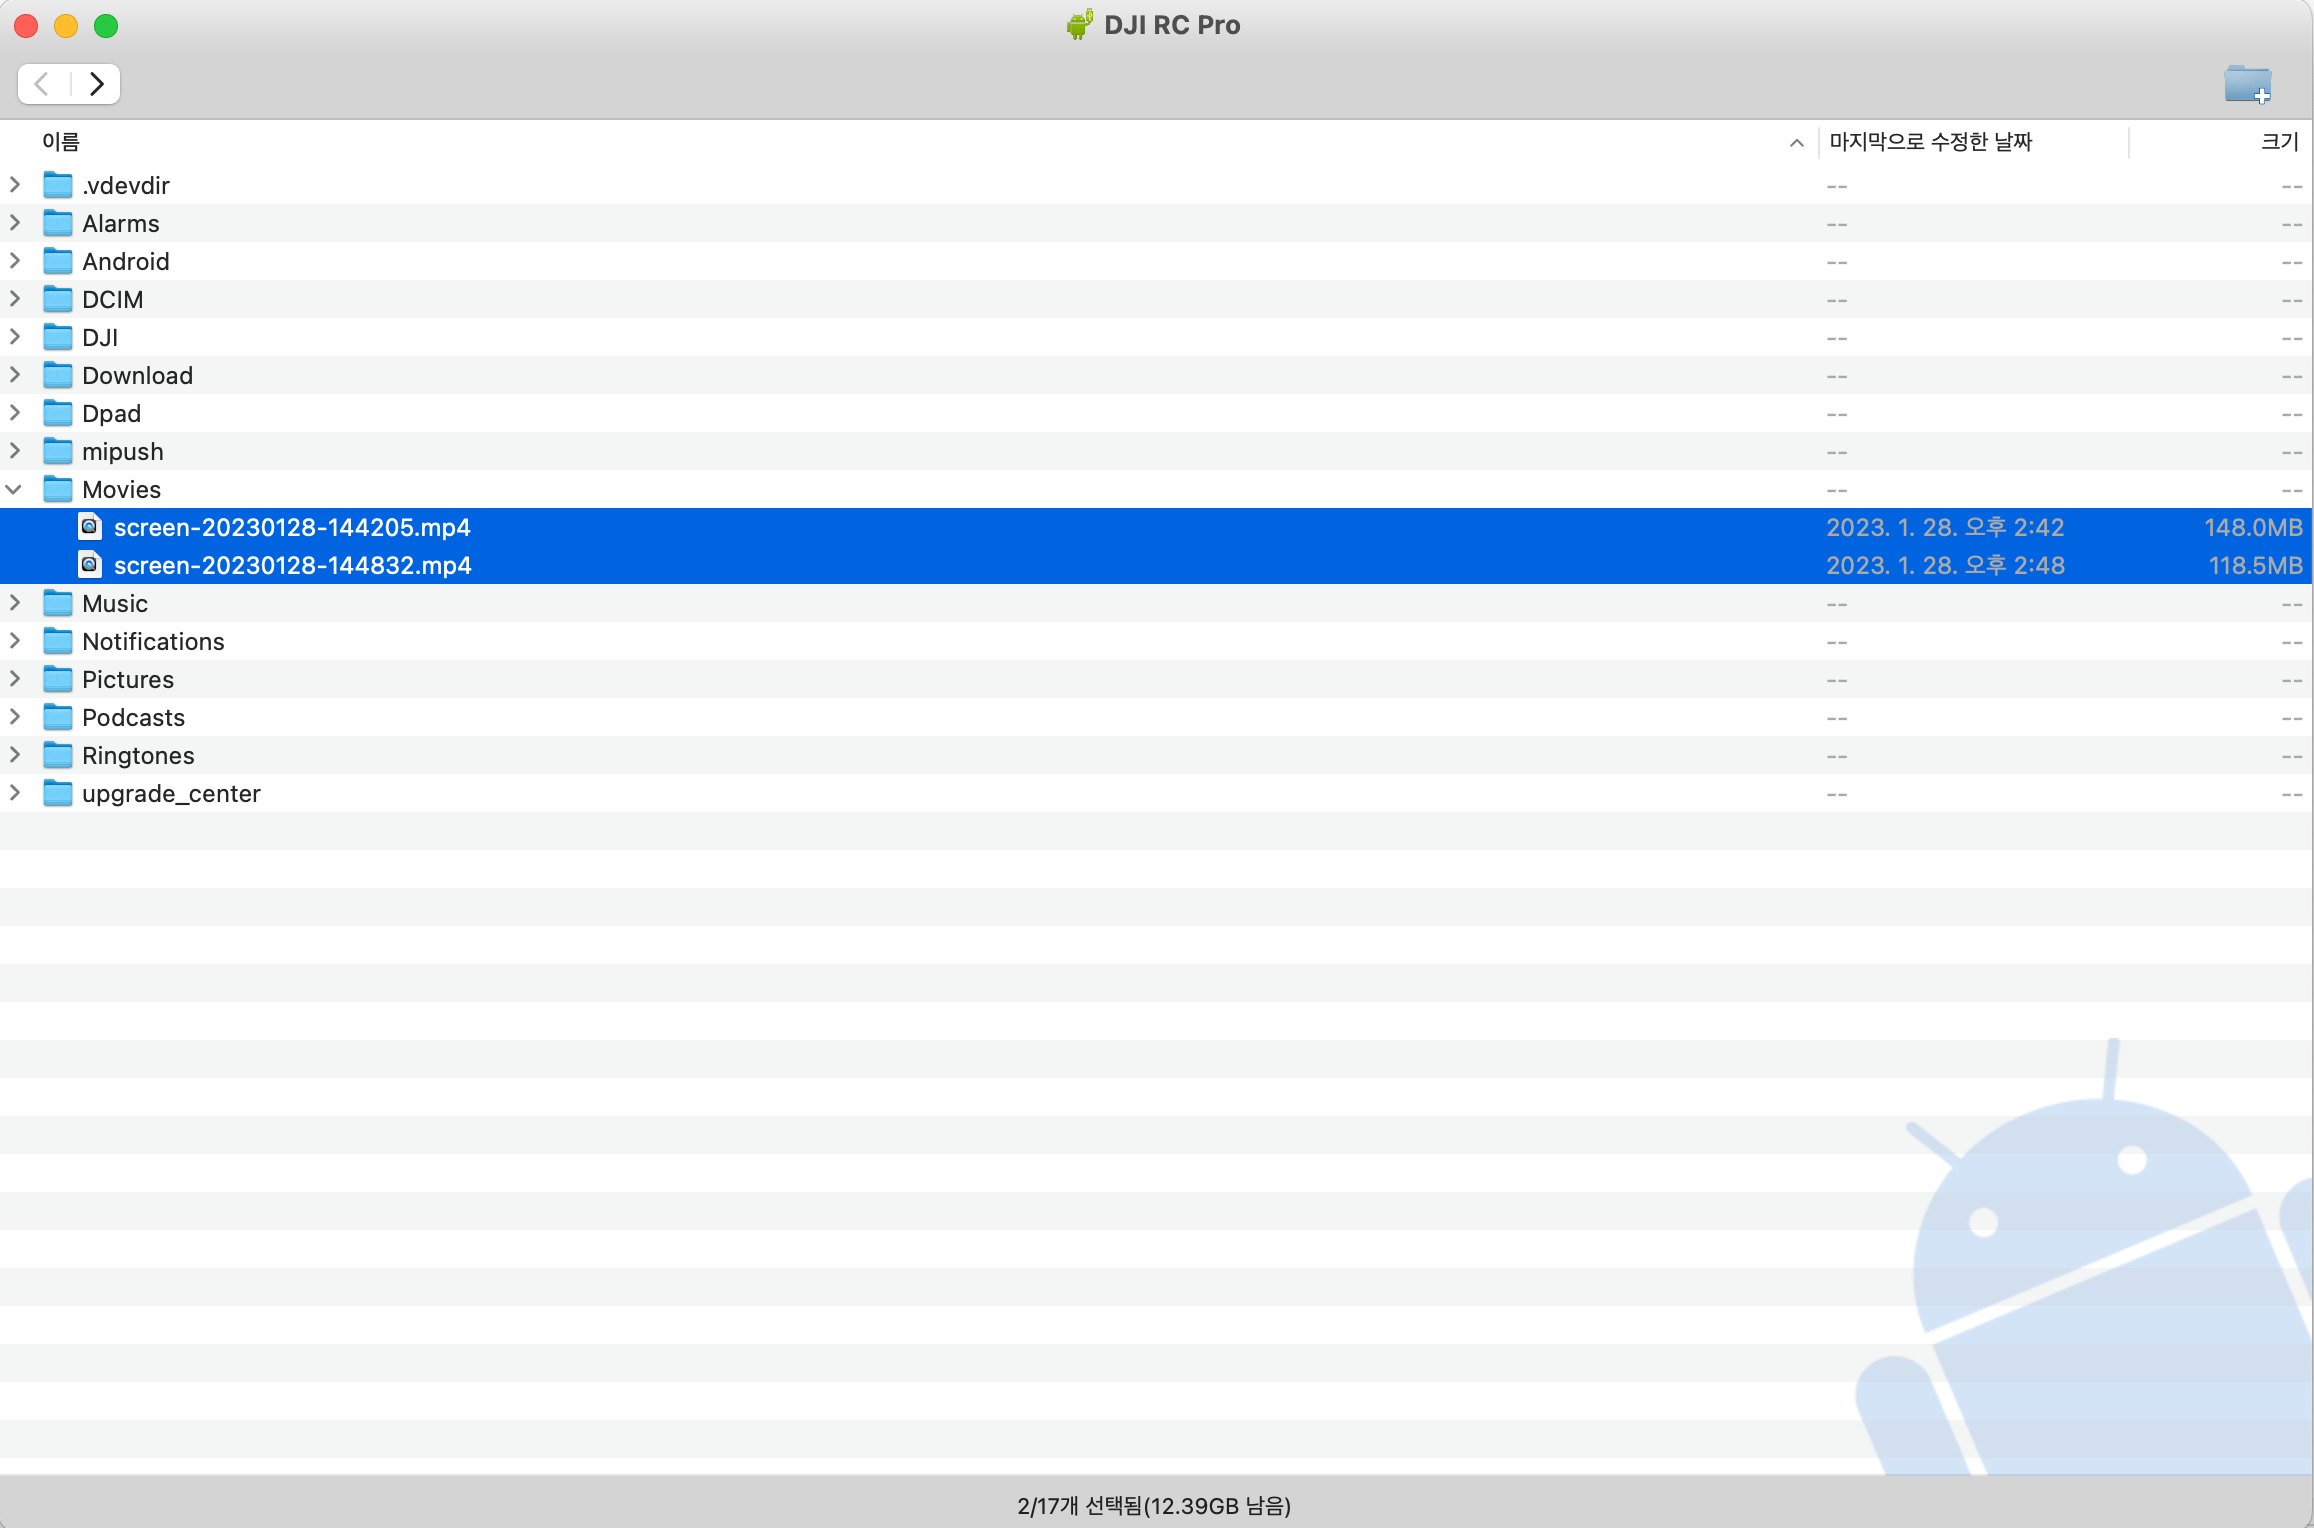The width and height of the screenshot is (2314, 1528).
Task: Go back with the left arrow
Action: [x=43, y=84]
